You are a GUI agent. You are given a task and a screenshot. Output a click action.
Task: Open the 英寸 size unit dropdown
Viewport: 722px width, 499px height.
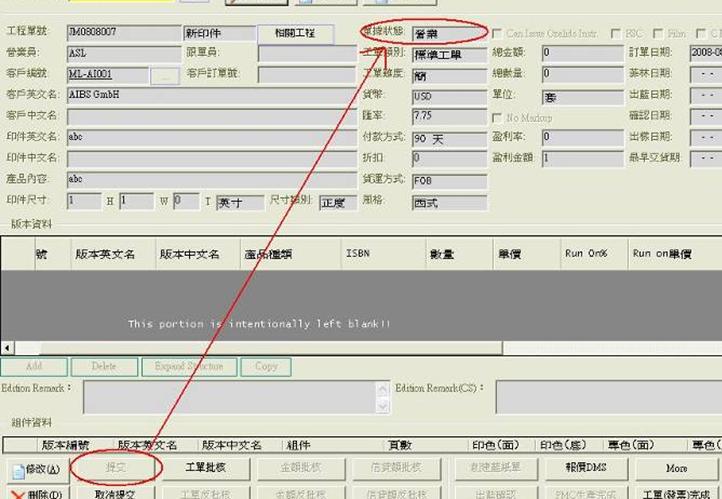point(240,202)
